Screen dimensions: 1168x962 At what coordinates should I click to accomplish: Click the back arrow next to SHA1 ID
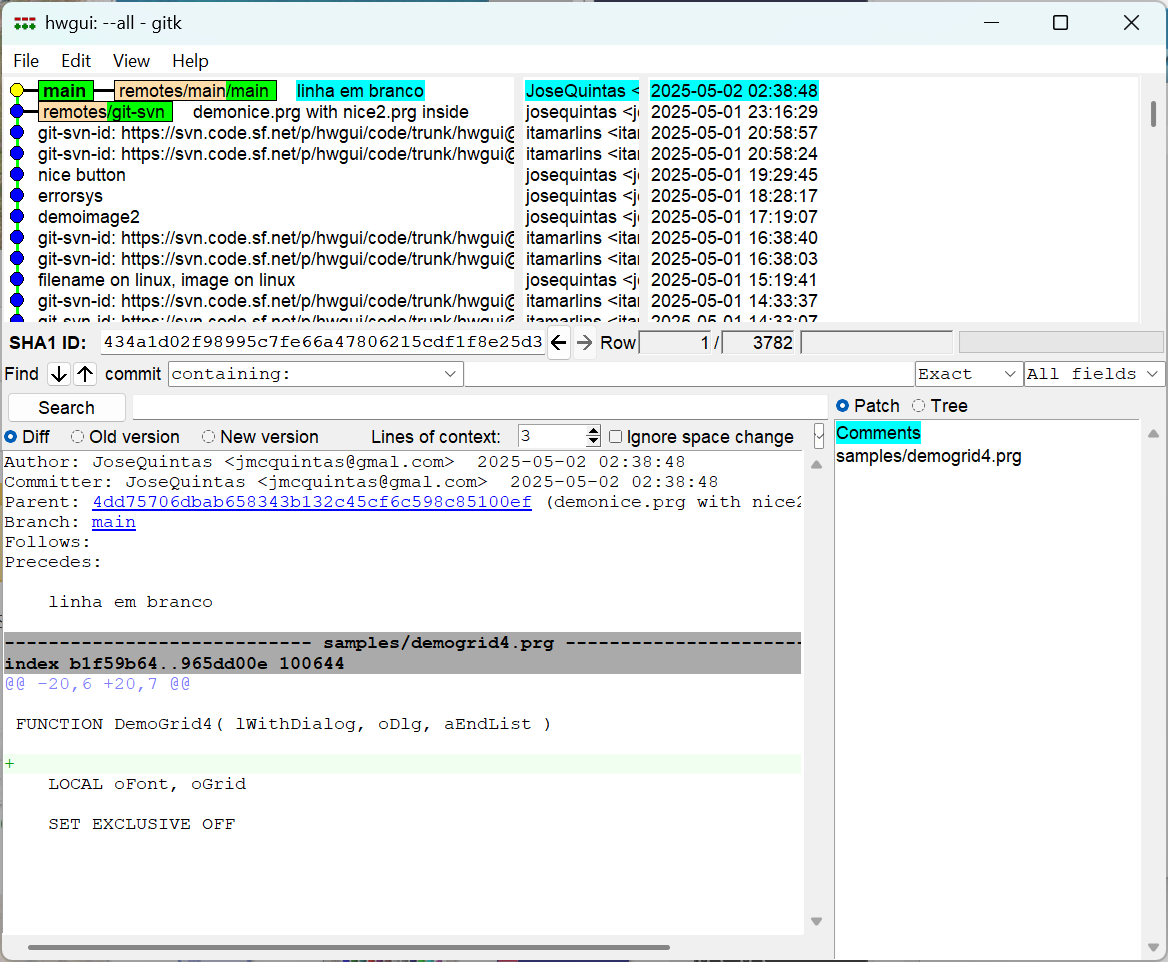pos(559,343)
